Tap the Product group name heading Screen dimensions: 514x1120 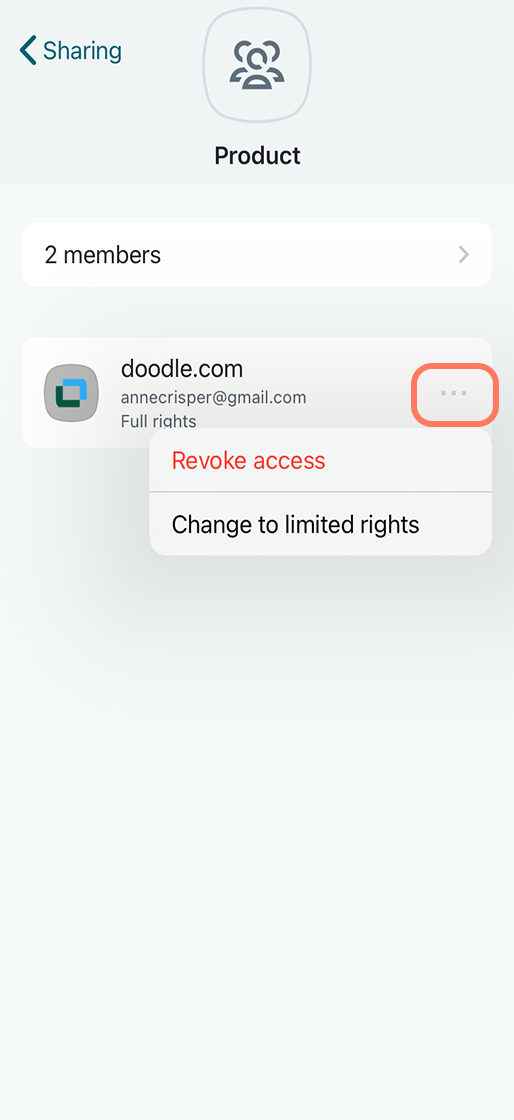click(257, 155)
